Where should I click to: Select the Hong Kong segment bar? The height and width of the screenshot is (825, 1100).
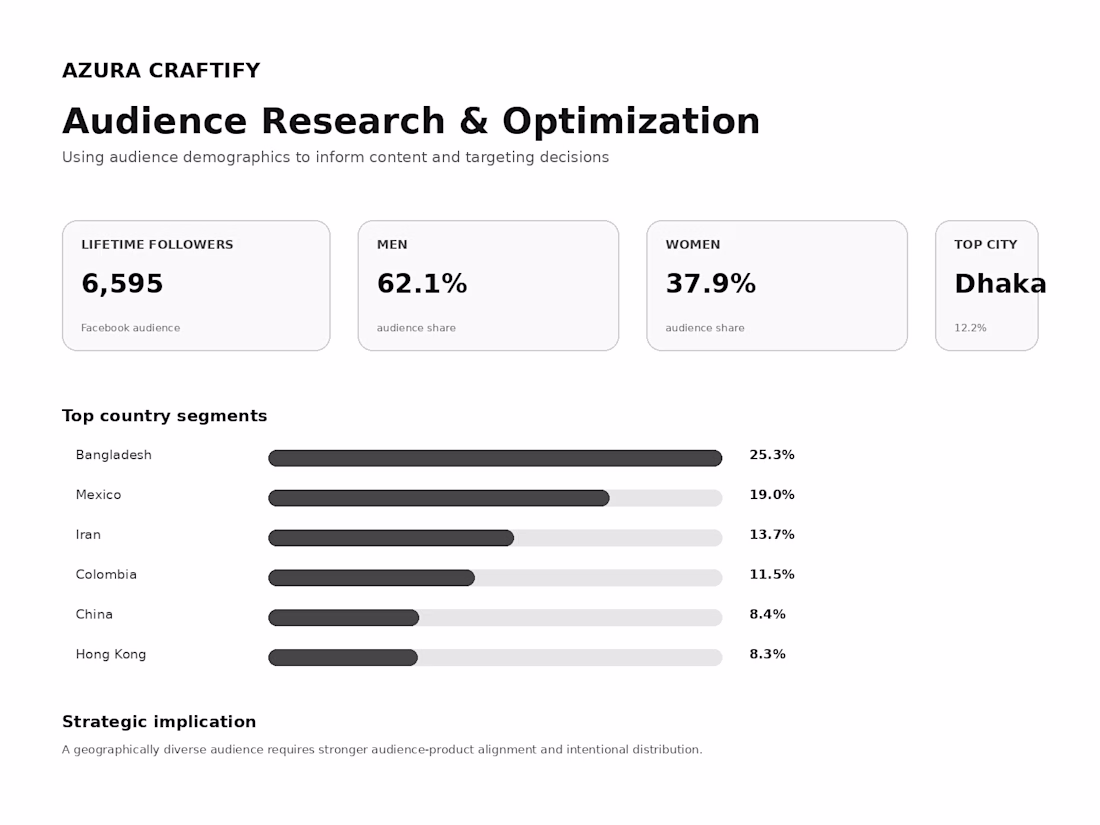(495, 657)
